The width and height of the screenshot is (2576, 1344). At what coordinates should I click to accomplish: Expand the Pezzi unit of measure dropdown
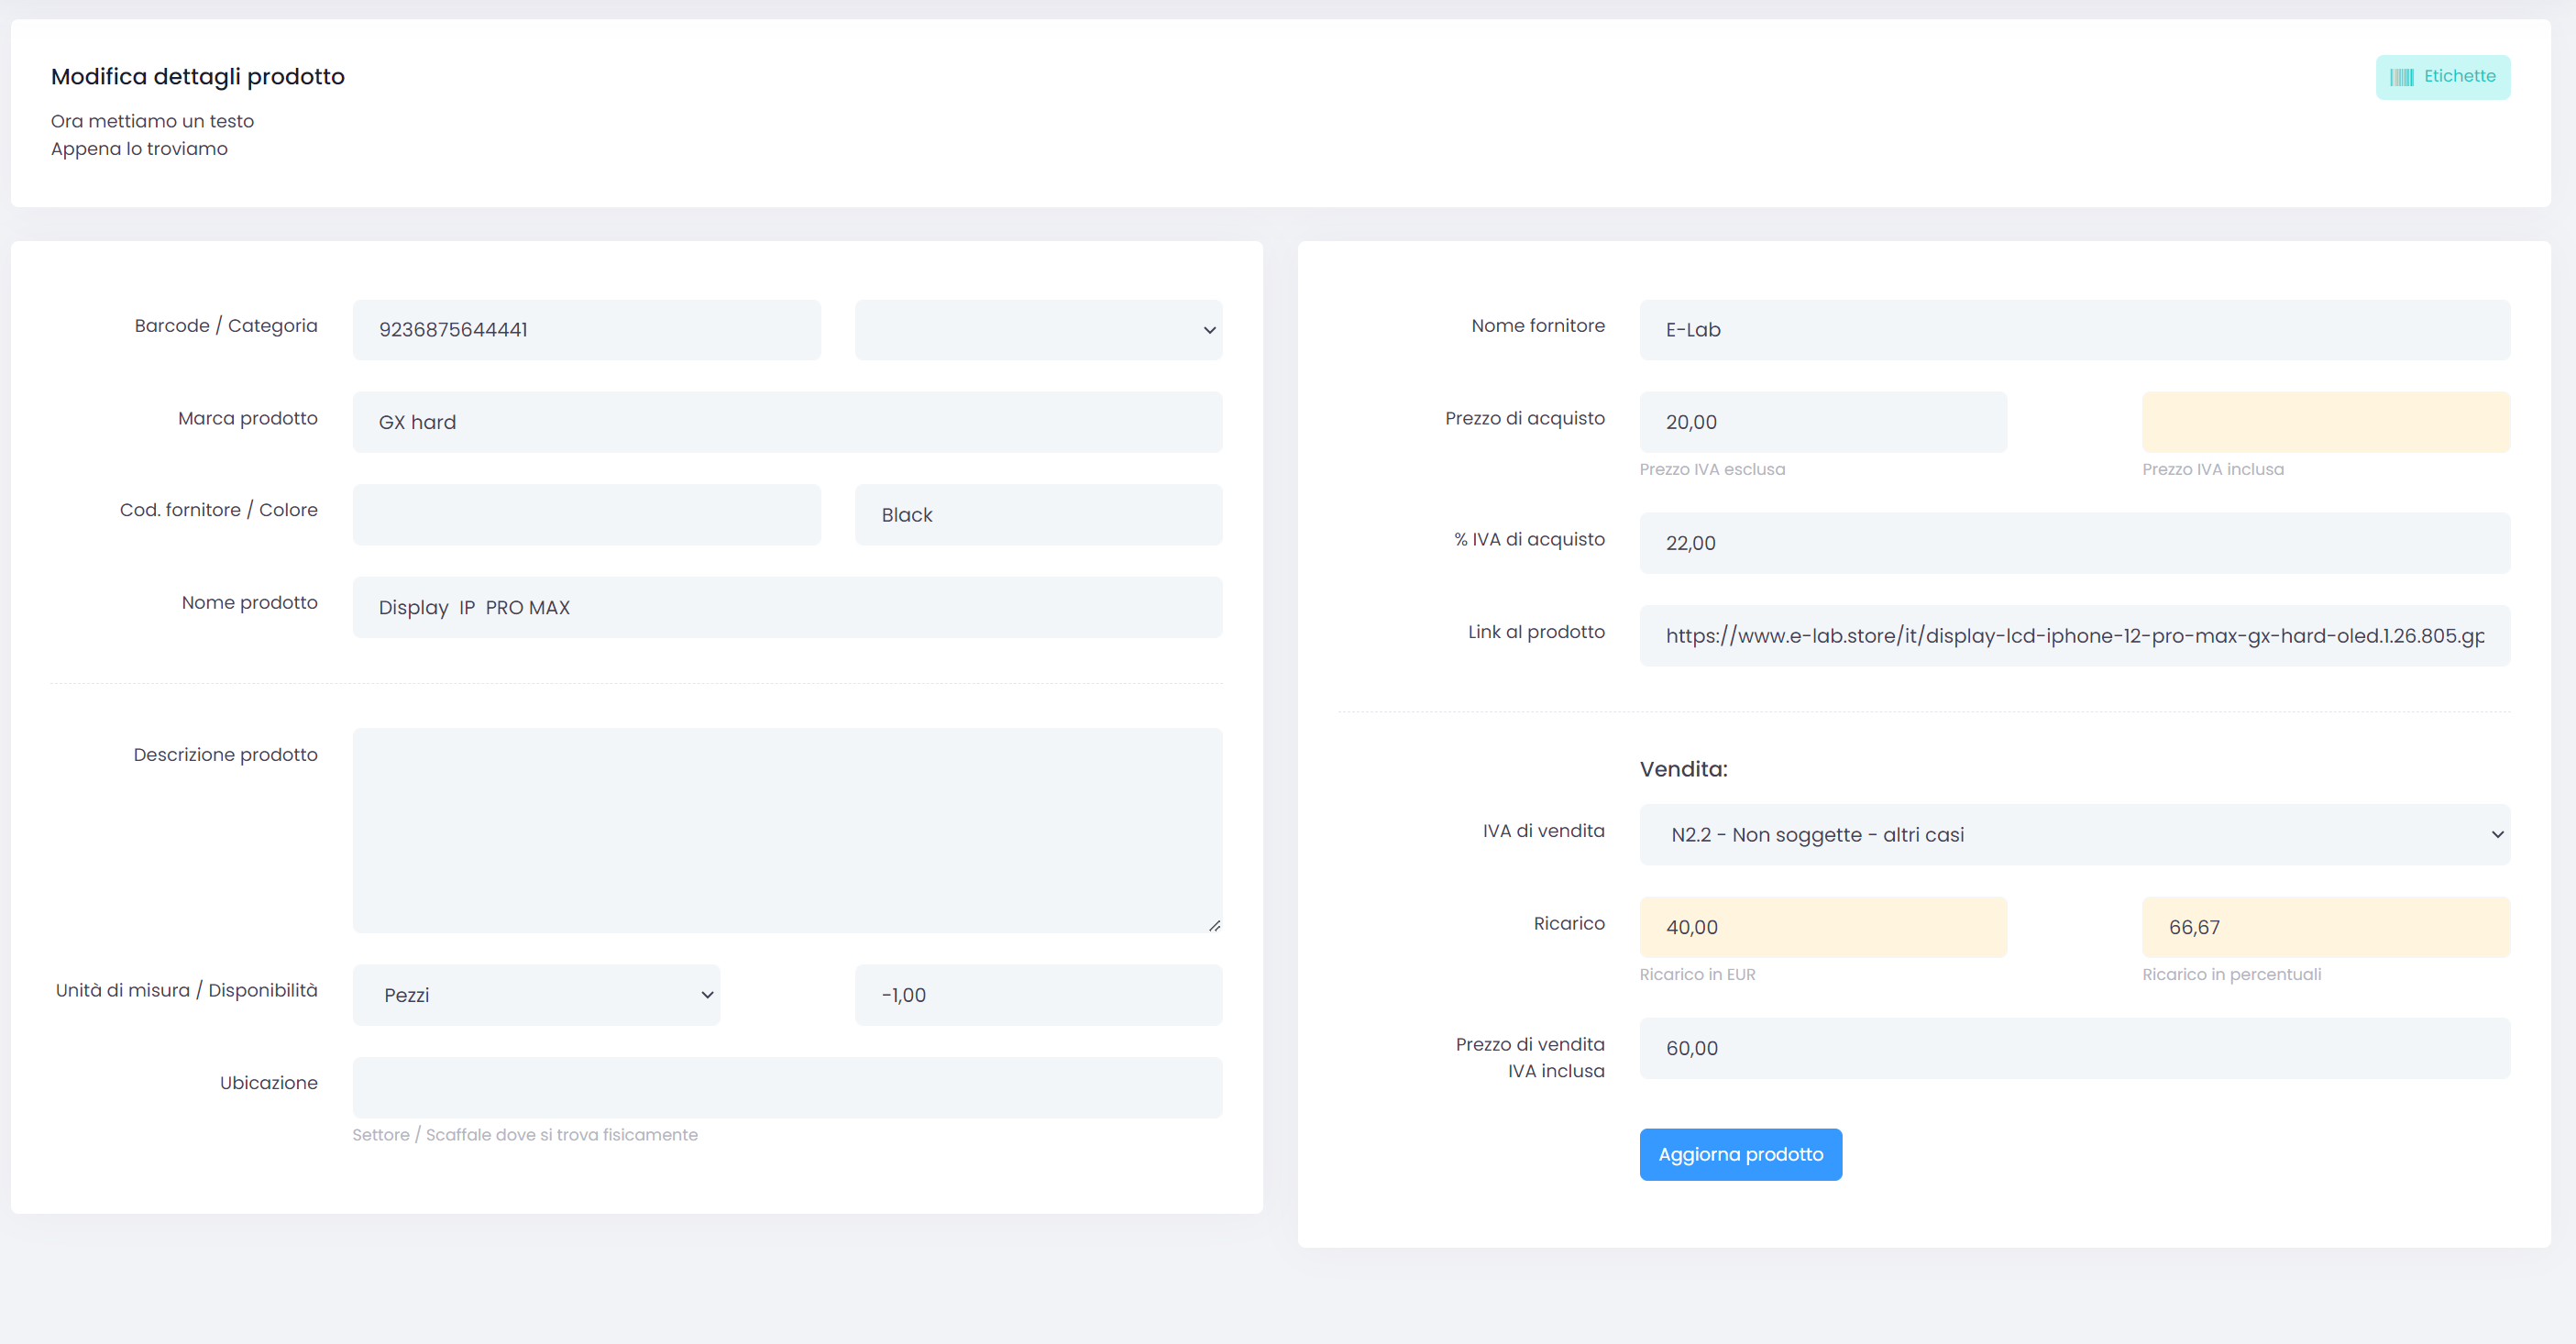click(536, 995)
